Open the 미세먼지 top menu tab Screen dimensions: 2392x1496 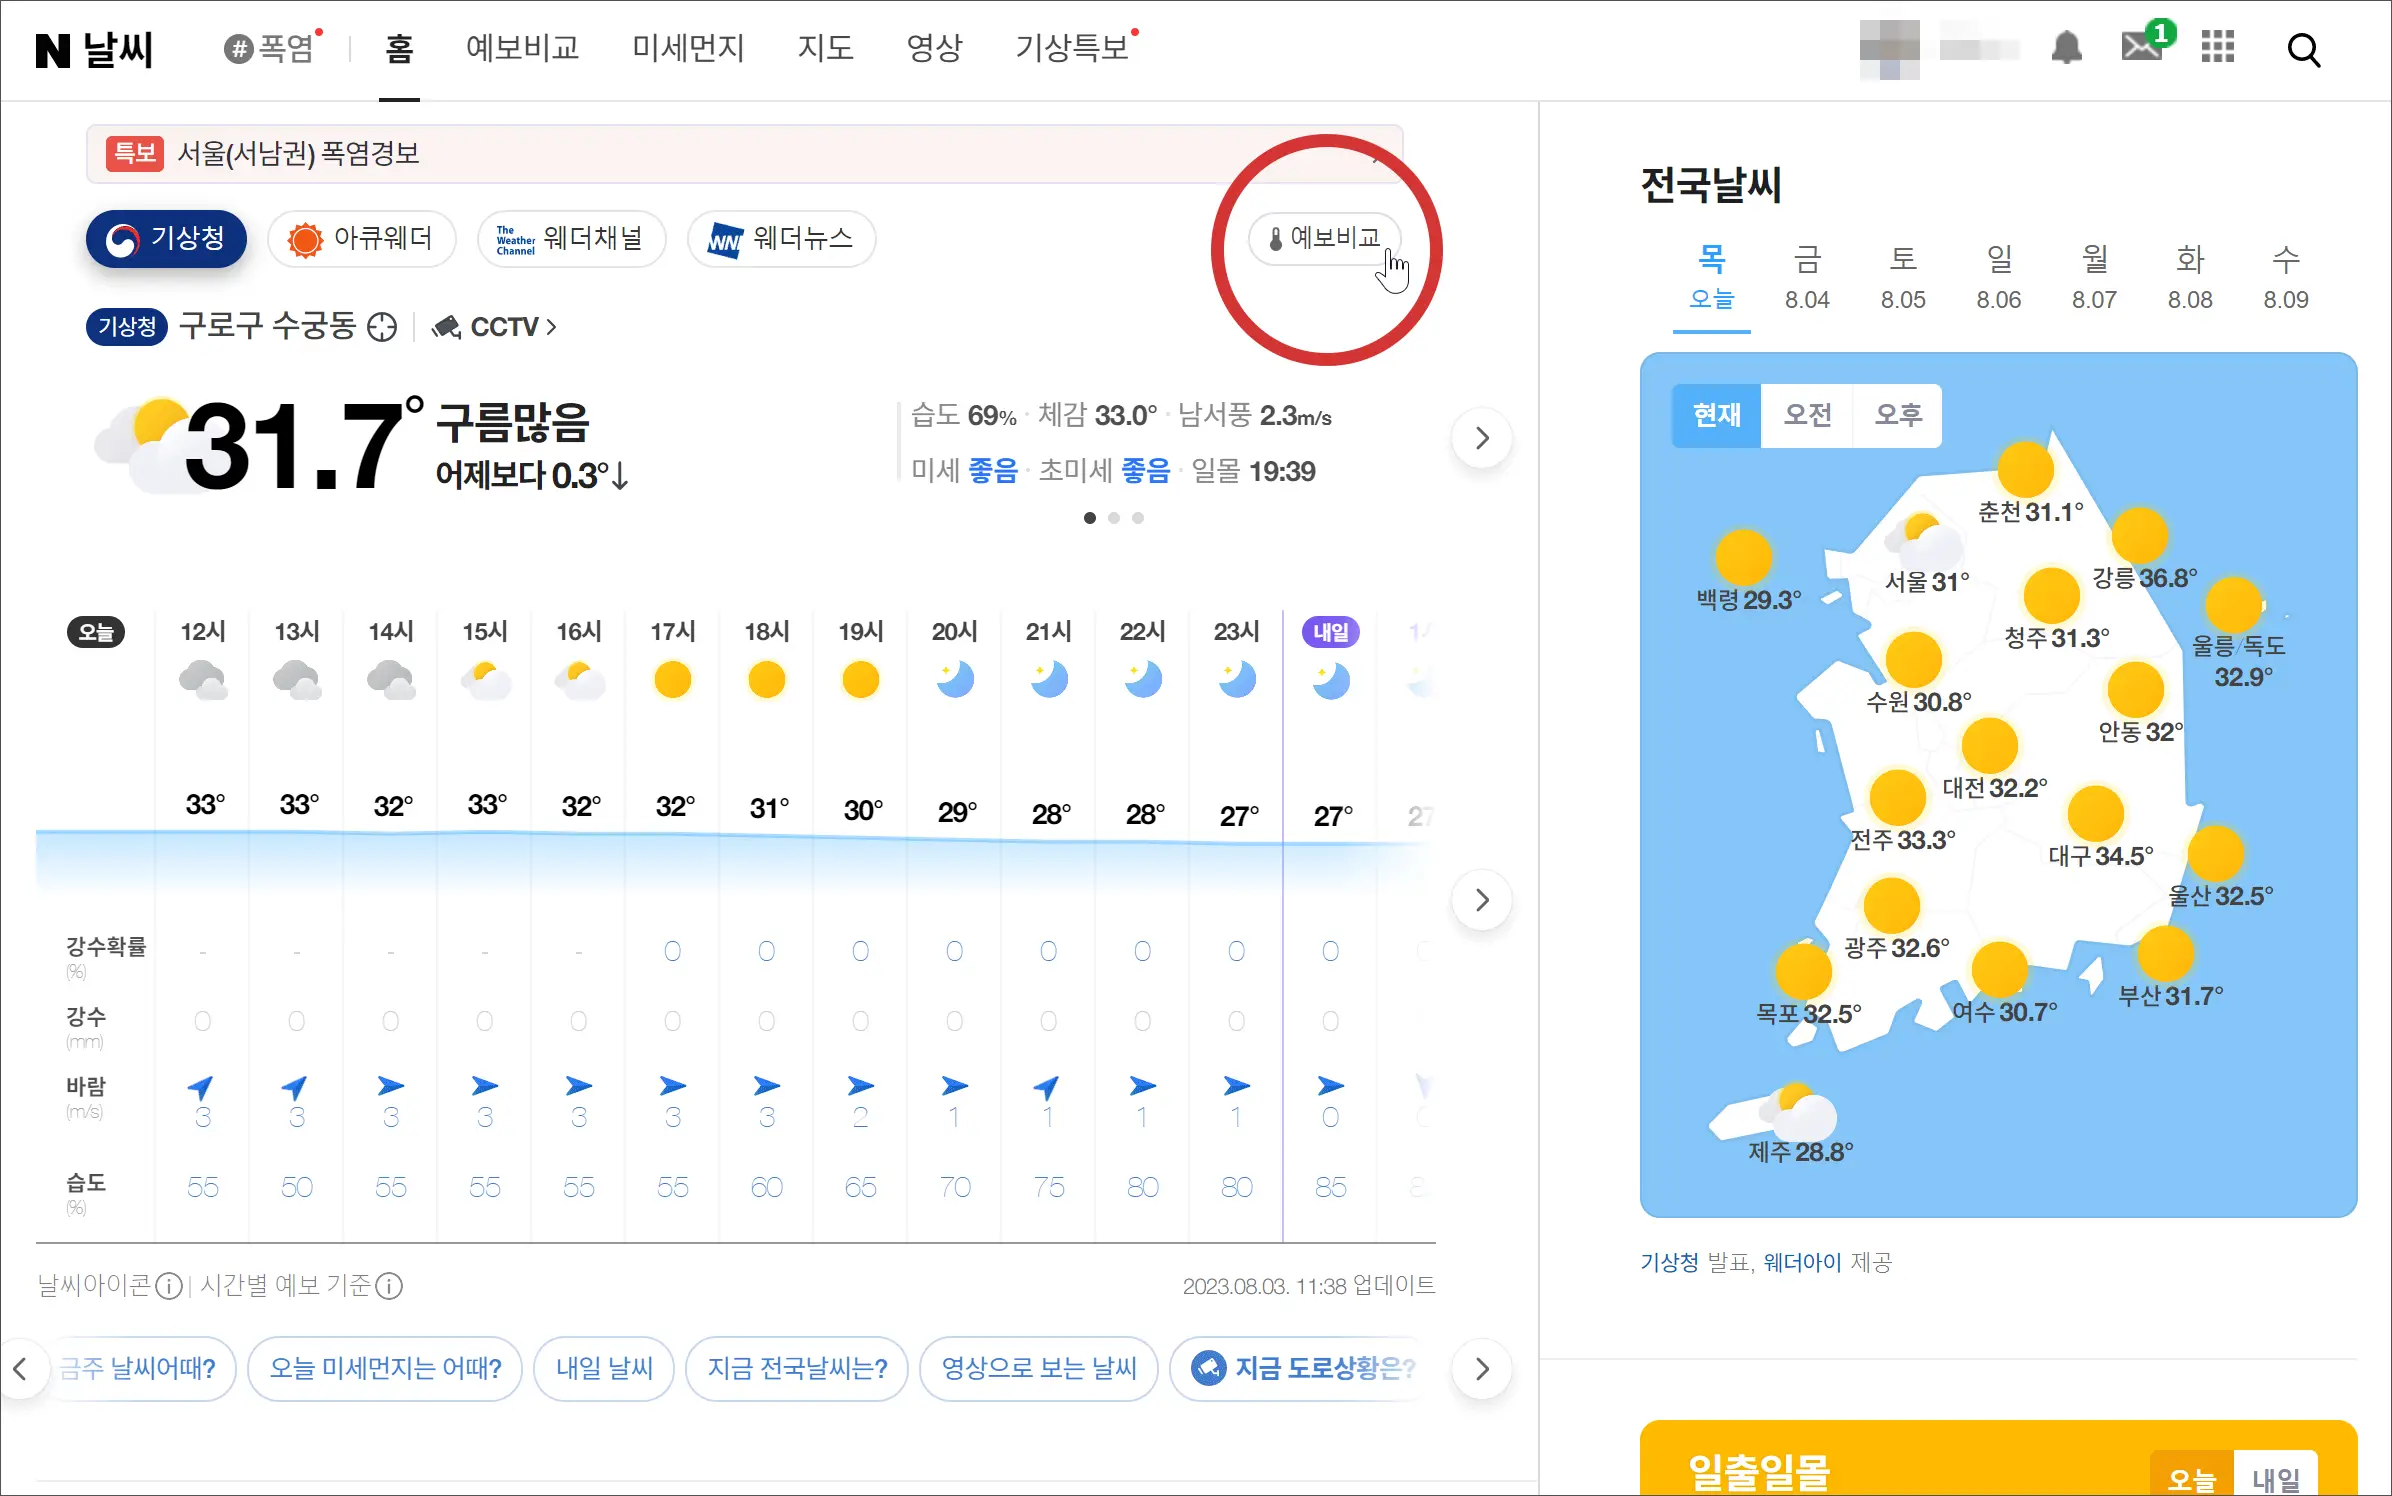click(688, 48)
